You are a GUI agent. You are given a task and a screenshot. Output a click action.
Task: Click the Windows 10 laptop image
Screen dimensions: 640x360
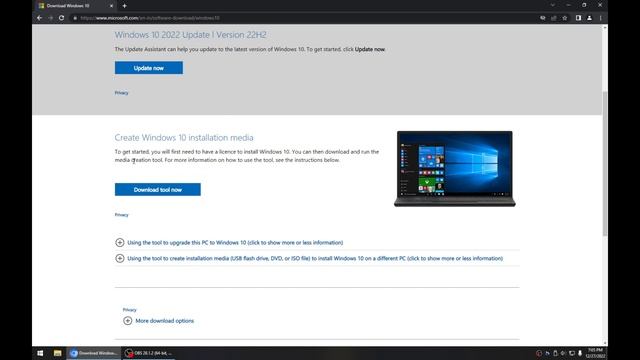tap(455, 169)
